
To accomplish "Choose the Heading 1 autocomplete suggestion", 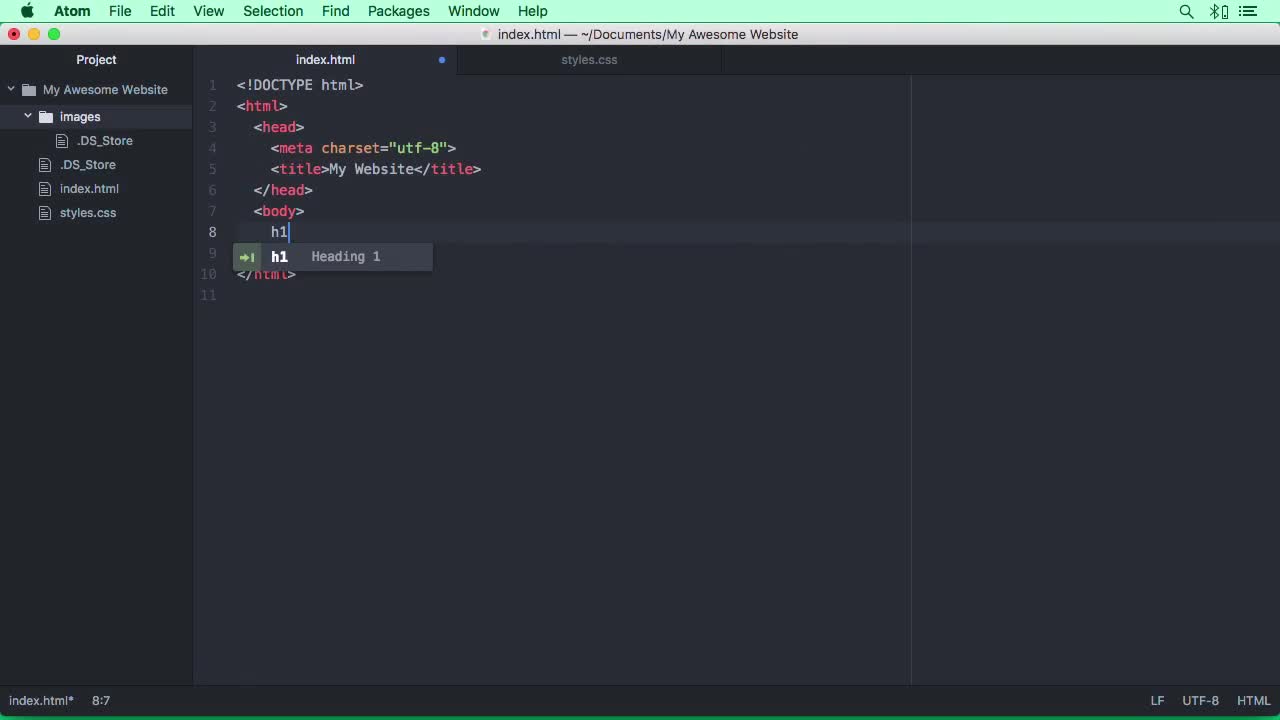I will (345, 256).
